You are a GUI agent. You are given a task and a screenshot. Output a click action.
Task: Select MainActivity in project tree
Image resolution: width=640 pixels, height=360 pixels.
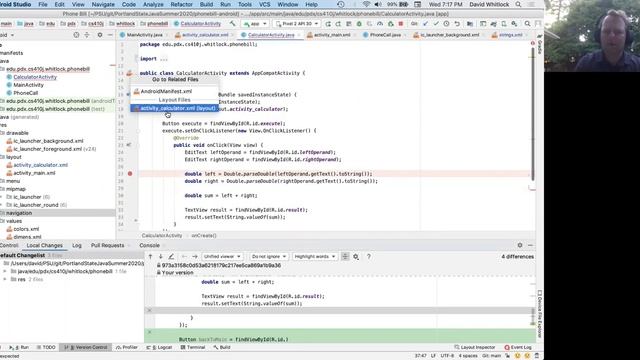tap(29, 85)
